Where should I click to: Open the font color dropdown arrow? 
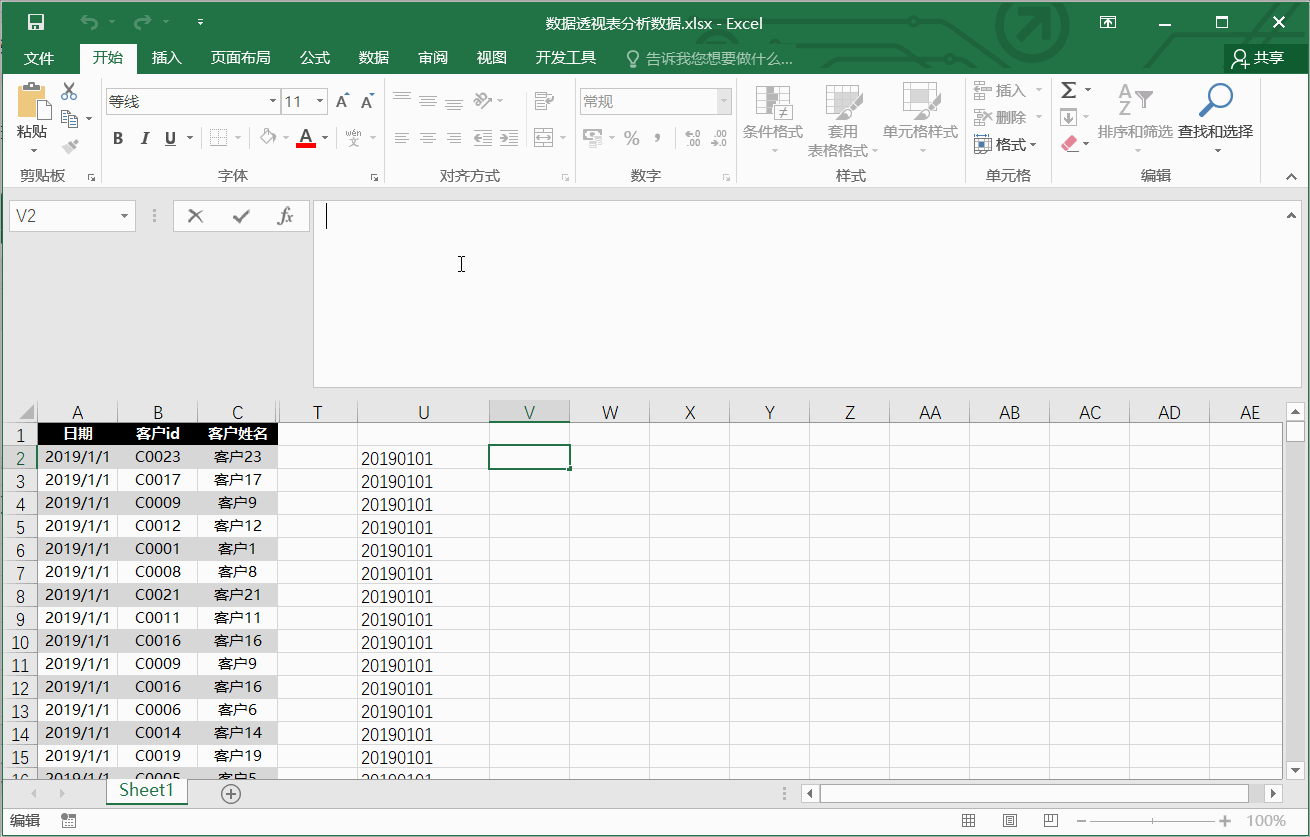coord(325,138)
